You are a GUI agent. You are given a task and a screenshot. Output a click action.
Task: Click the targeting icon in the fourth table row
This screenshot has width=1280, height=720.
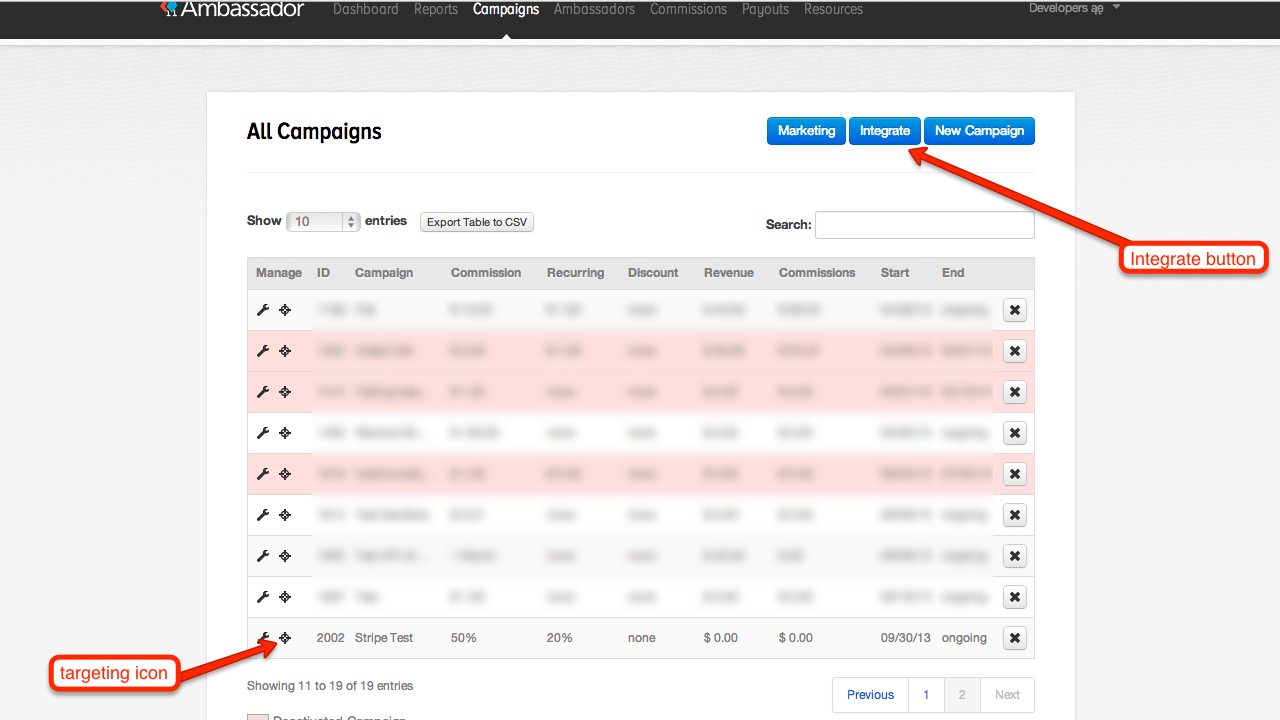point(285,433)
